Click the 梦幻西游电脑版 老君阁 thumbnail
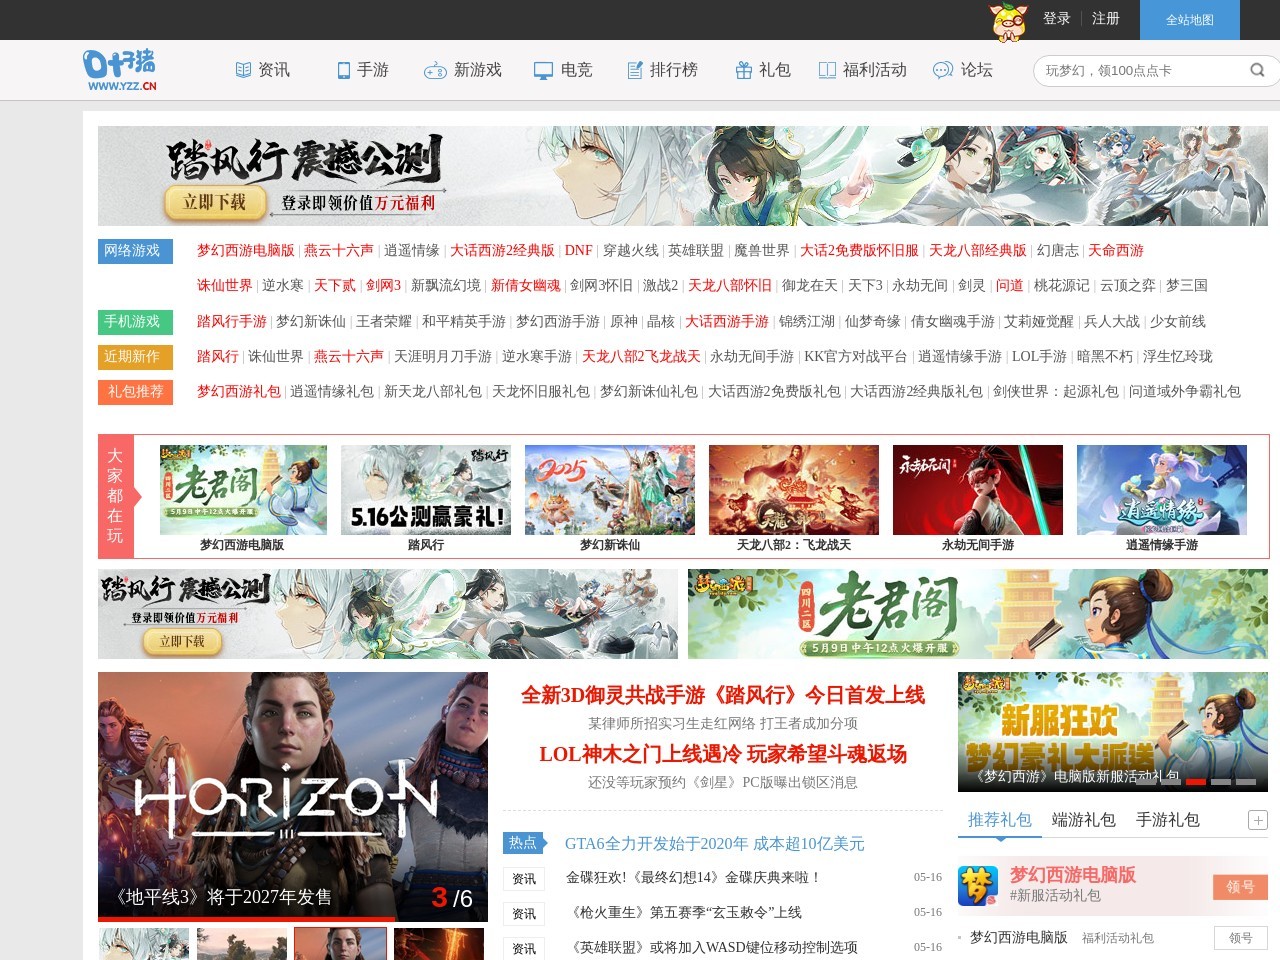 click(x=243, y=490)
